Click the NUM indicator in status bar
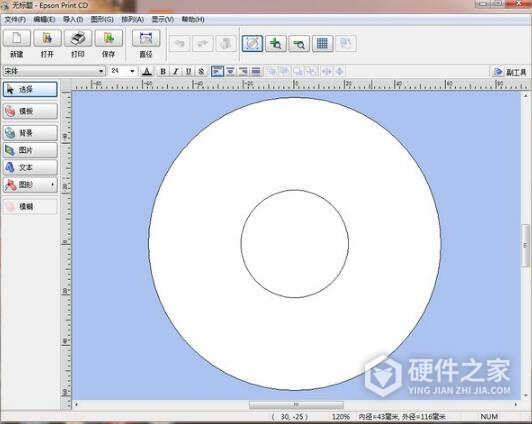Screen dimensions: 532x424 point(489,417)
